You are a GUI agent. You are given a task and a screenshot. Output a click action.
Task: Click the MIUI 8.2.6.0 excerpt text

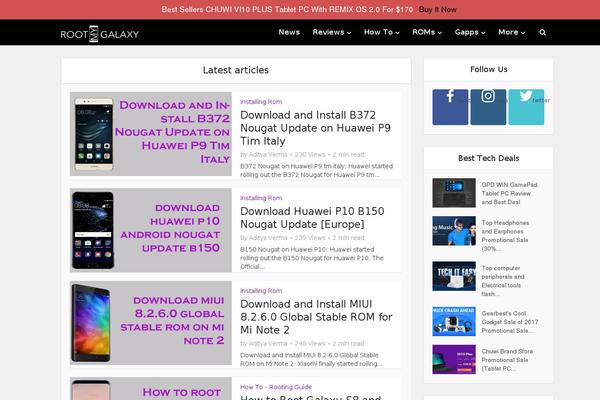311,359
